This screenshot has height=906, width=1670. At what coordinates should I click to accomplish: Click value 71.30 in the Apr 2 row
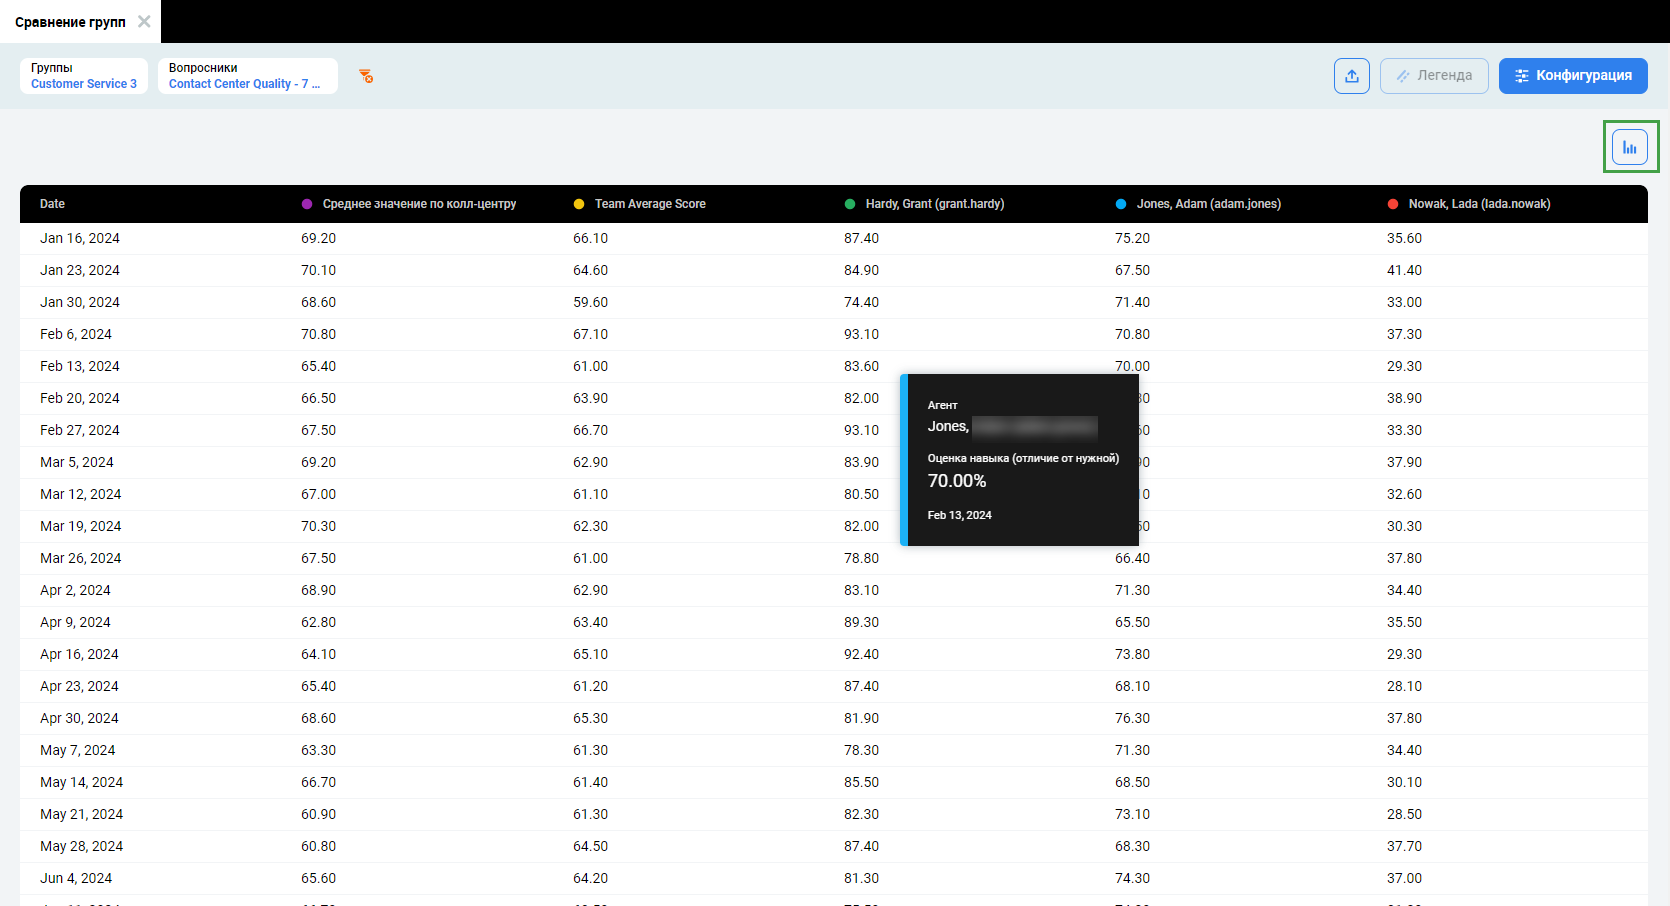(1132, 590)
